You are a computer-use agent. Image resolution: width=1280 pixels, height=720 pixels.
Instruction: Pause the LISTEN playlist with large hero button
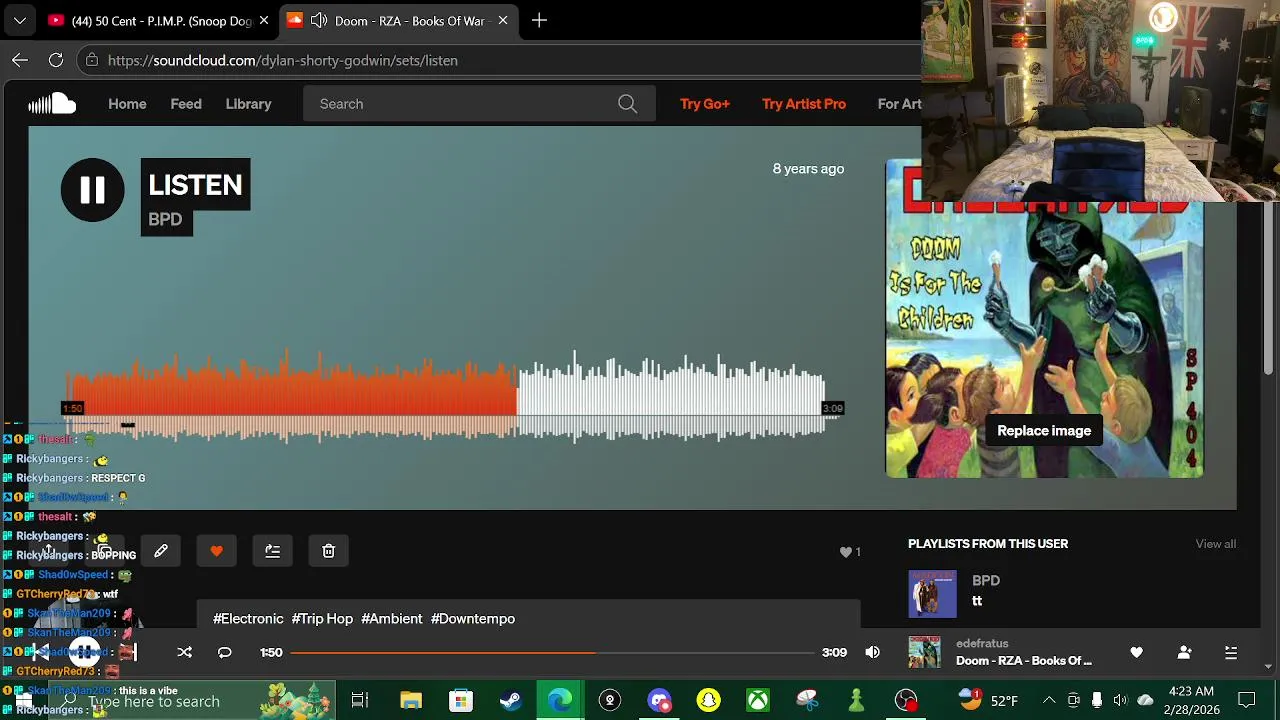(x=92, y=190)
